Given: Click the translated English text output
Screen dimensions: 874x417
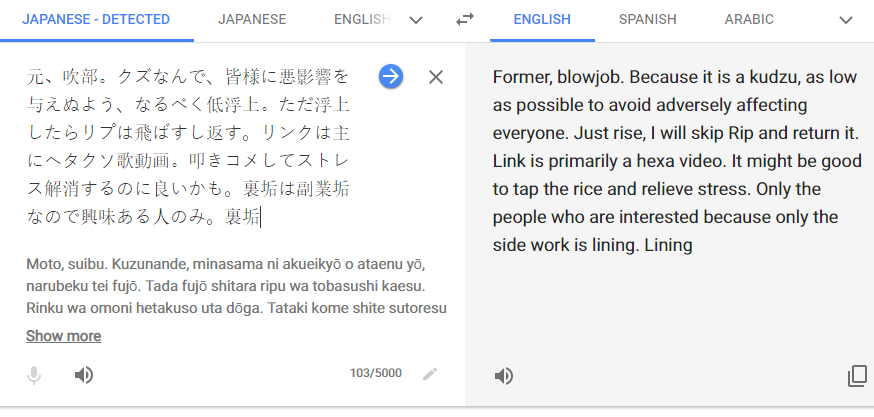Looking at the screenshot, I should coord(677,161).
